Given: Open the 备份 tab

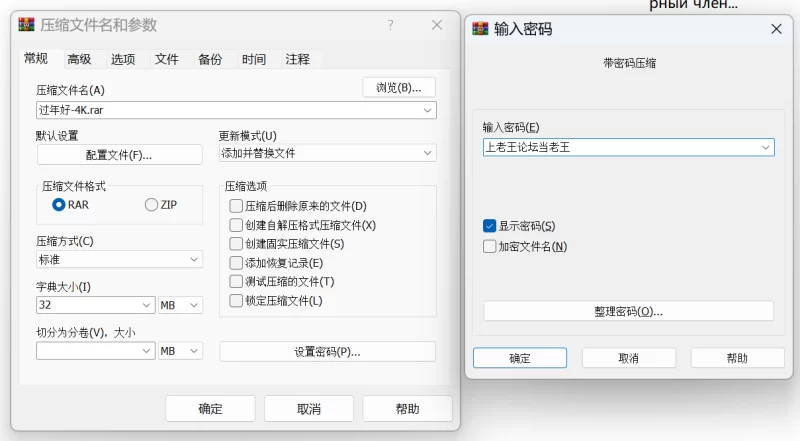Looking at the screenshot, I should click(x=210, y=59).
